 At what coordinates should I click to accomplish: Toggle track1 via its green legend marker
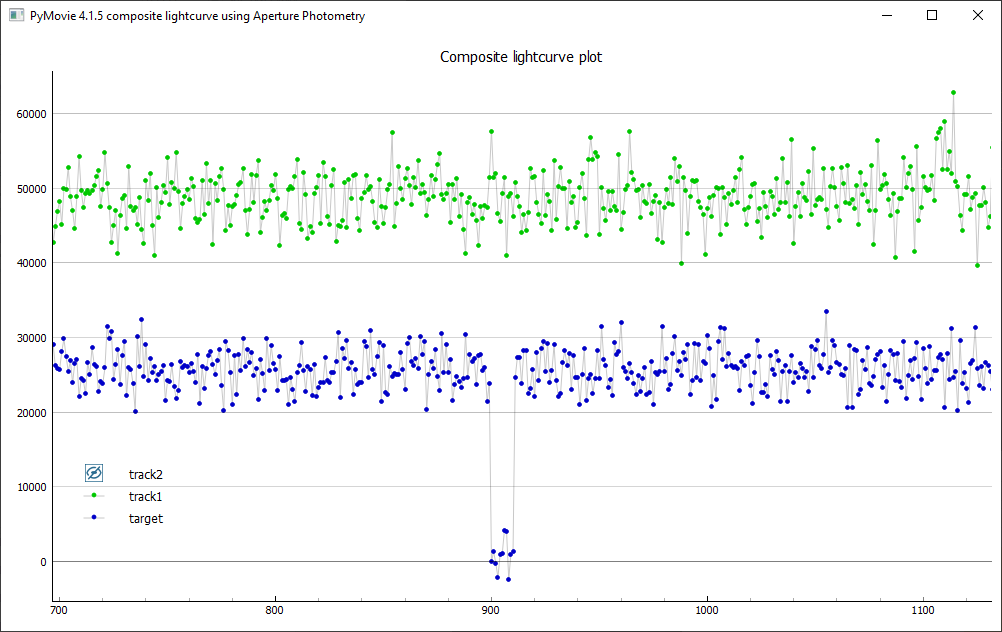point(95,496)
